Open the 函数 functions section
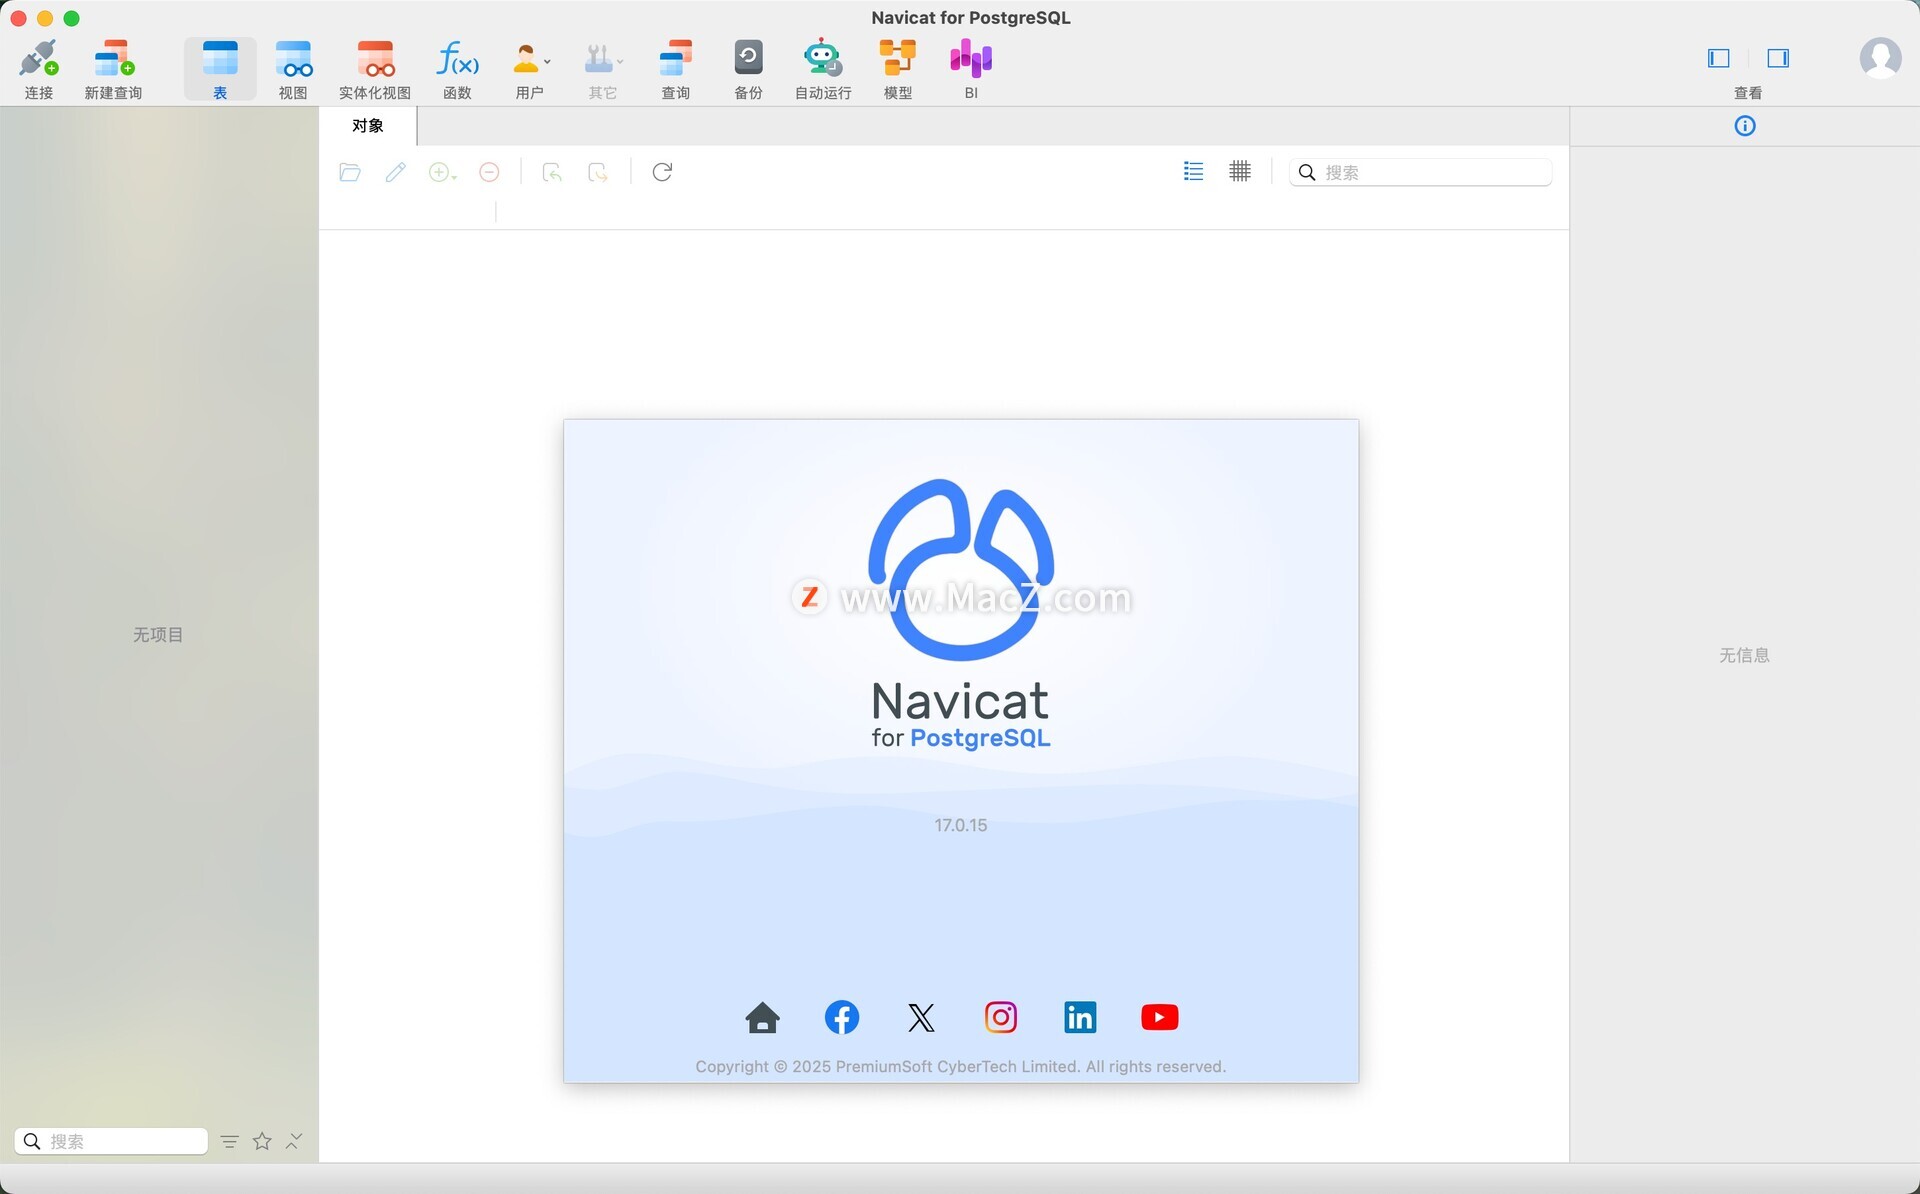The image size is (1920, 1194). pos(457,69)
